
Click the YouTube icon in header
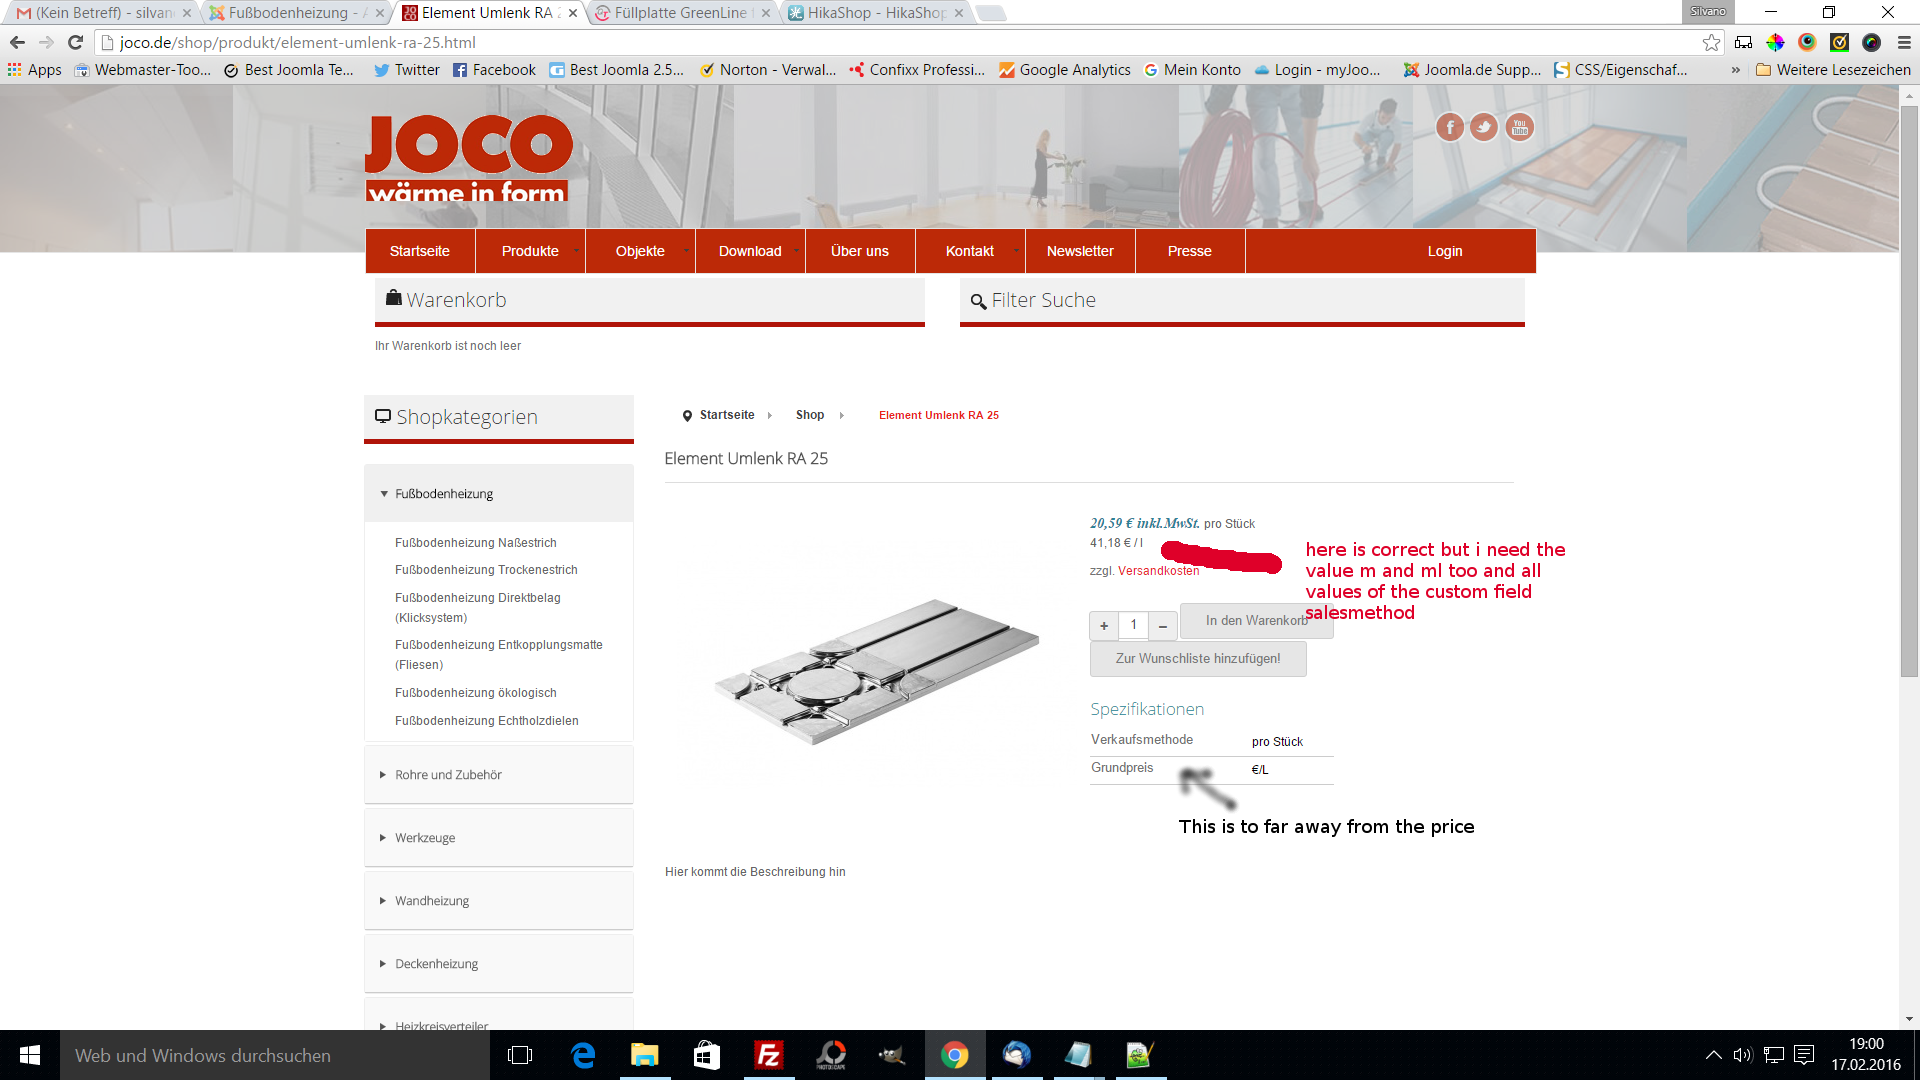click(x=1519, y=127)
